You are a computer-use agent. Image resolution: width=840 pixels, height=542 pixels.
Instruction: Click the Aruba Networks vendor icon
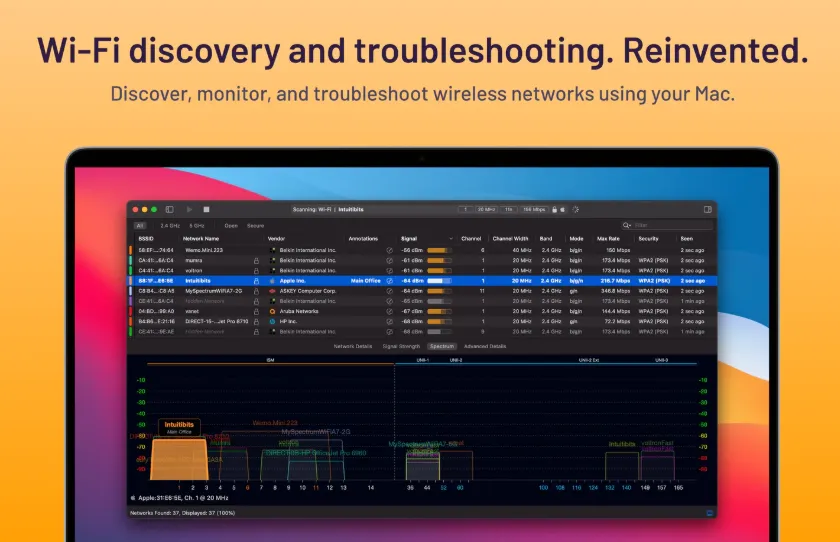pos(272,311)
